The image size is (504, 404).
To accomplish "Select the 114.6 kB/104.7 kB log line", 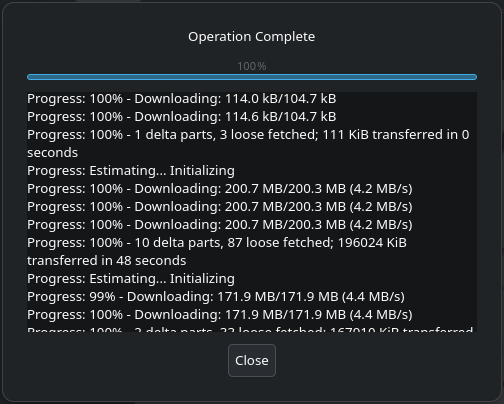I will pyautogui.click(x=182, y=117).
